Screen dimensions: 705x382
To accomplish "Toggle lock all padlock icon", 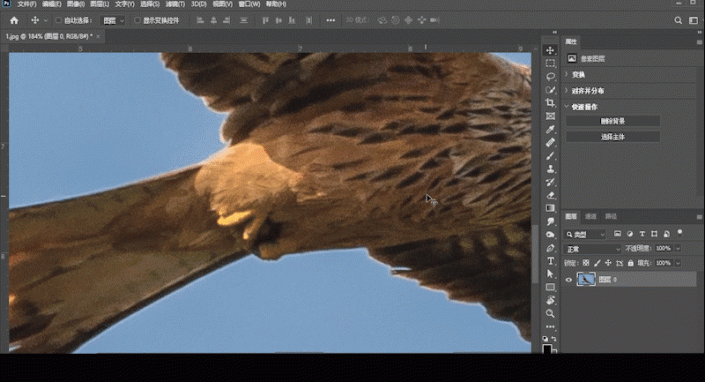I will [630, 263].
